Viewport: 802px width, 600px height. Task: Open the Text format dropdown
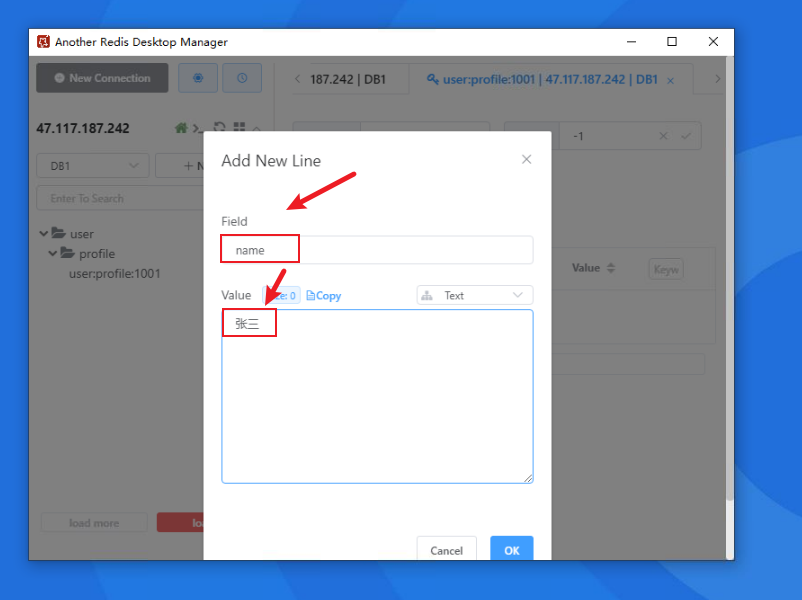point(475,295)
